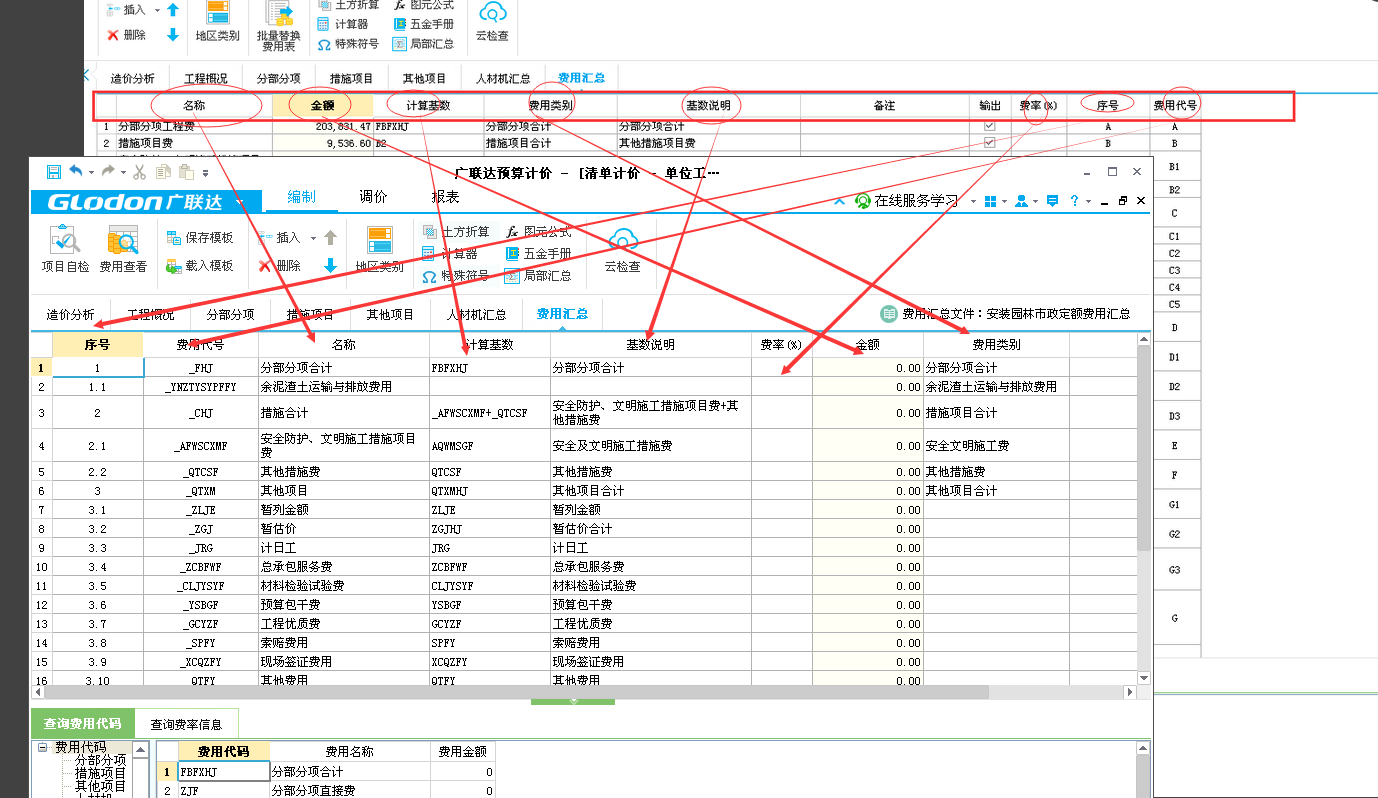Switch to the 调价 ribbon tab
The width and height of the screenshot is (1378, 798).
(x=373, y=197)
